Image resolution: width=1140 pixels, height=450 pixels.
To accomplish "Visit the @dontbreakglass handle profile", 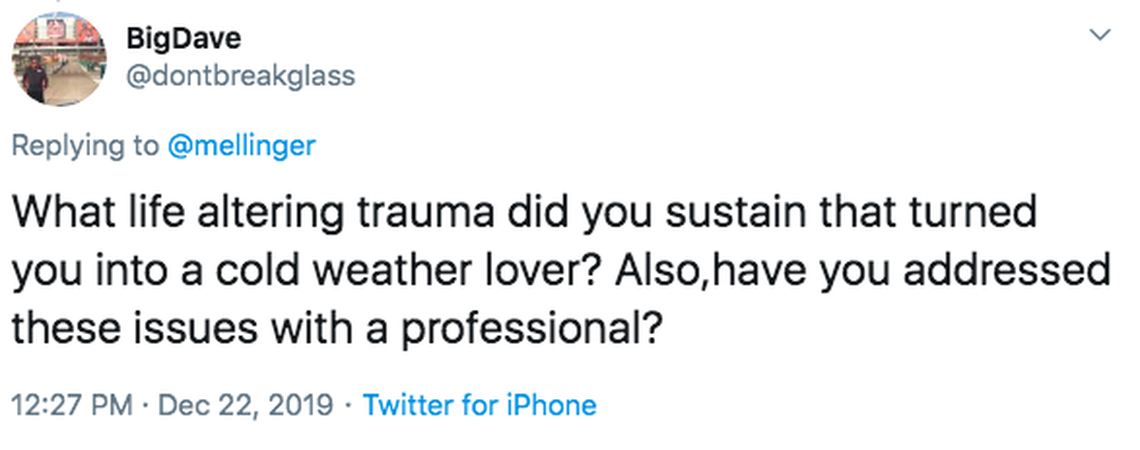I will [x=240, y=75].
